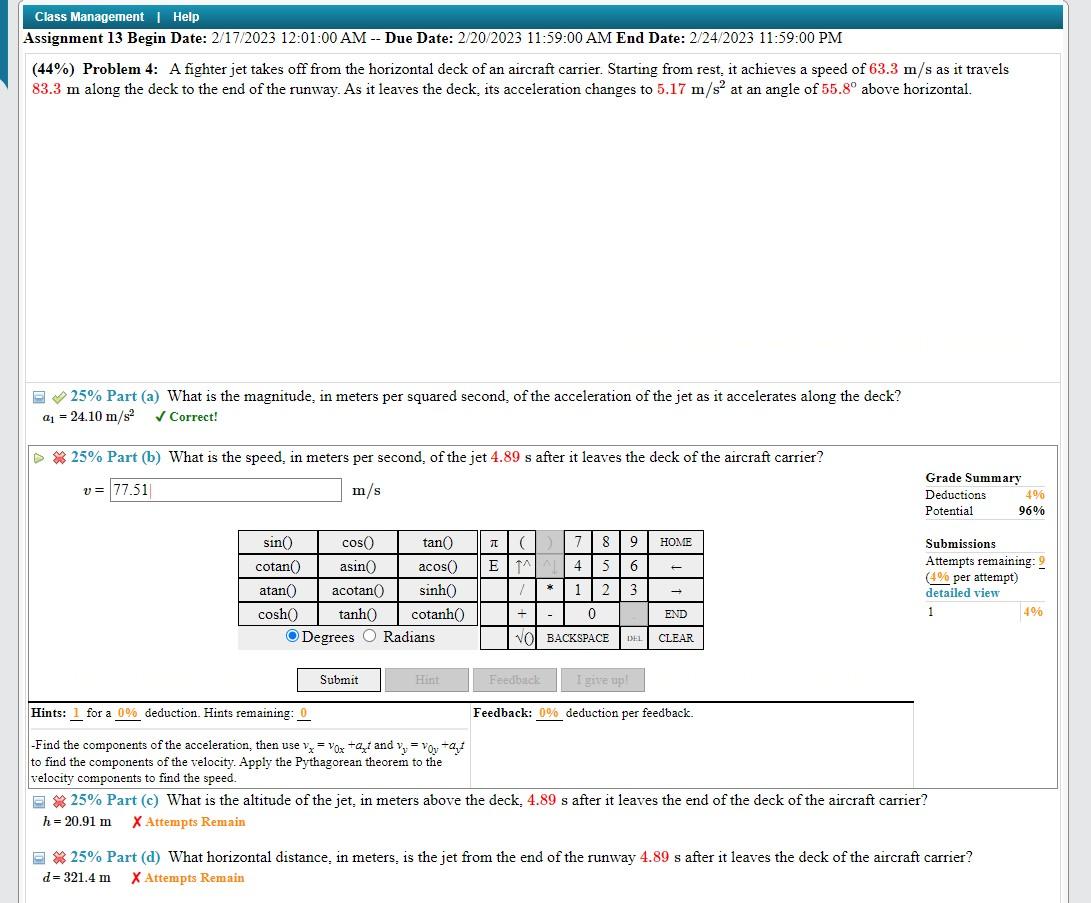1091x903 pixels.
Task: Click BACKSPACE on the calculator keypad
Action: 579,638
